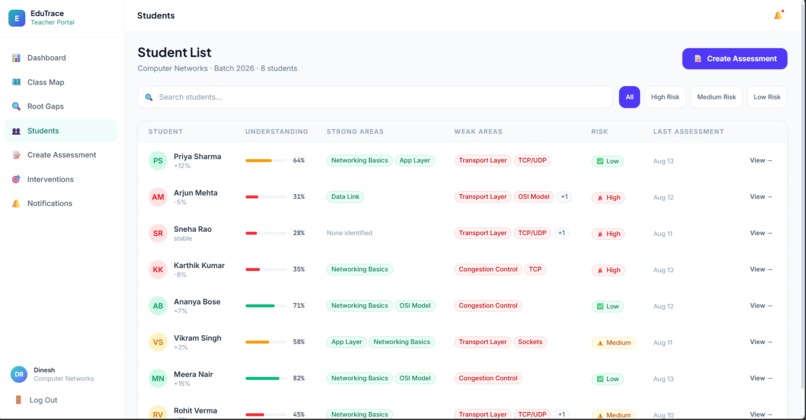
Task: Click the Sockets tag for Vikram Singh
Action: pos(530,342)
